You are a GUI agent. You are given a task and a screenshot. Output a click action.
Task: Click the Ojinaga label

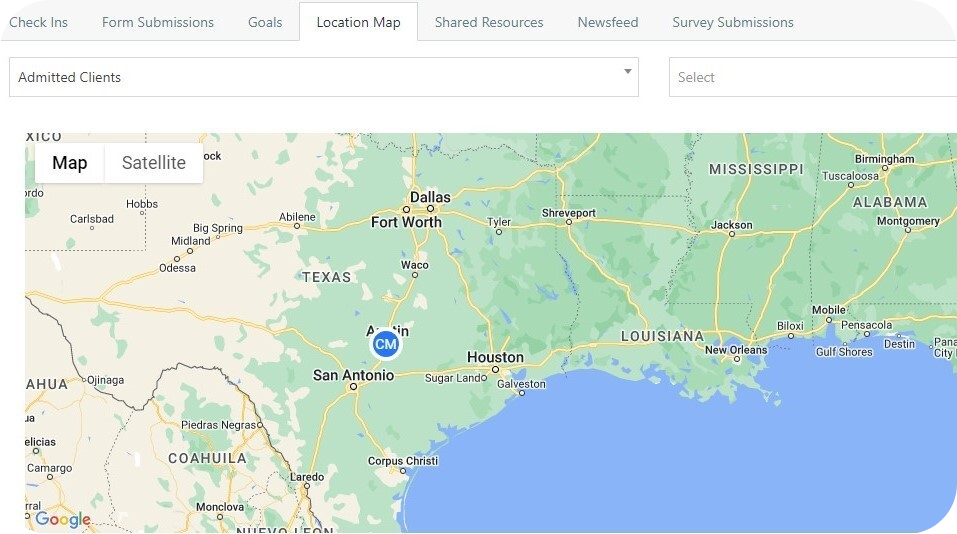point(106,380)
